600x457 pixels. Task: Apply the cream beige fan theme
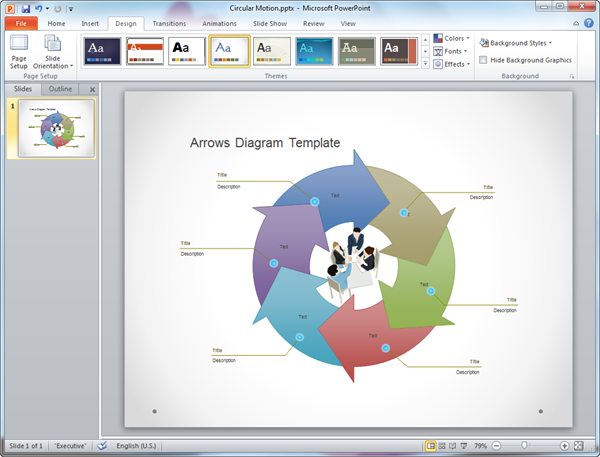click(272, 51)
